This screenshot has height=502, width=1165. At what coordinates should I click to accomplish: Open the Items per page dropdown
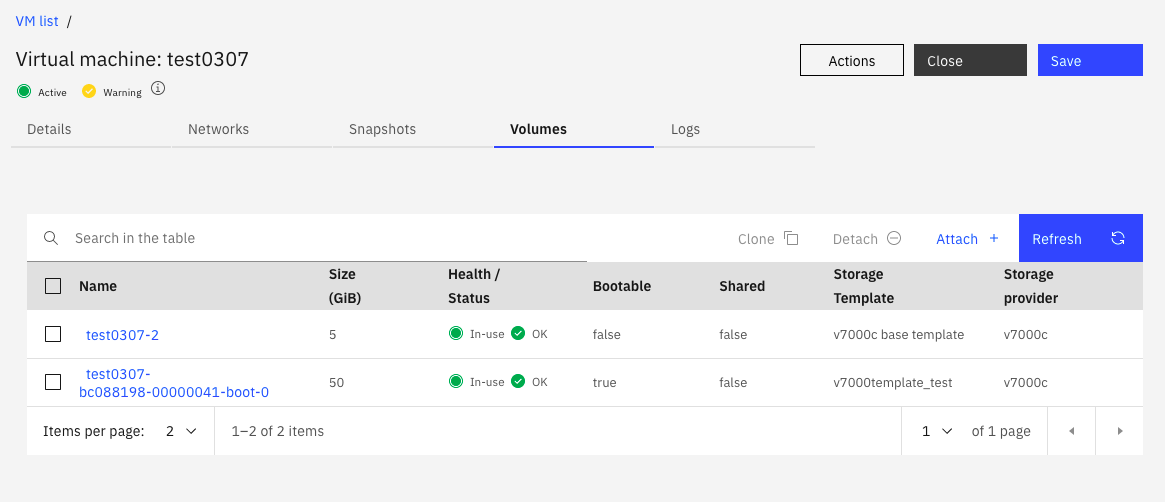pyautogui.click(x=181, y=431)
